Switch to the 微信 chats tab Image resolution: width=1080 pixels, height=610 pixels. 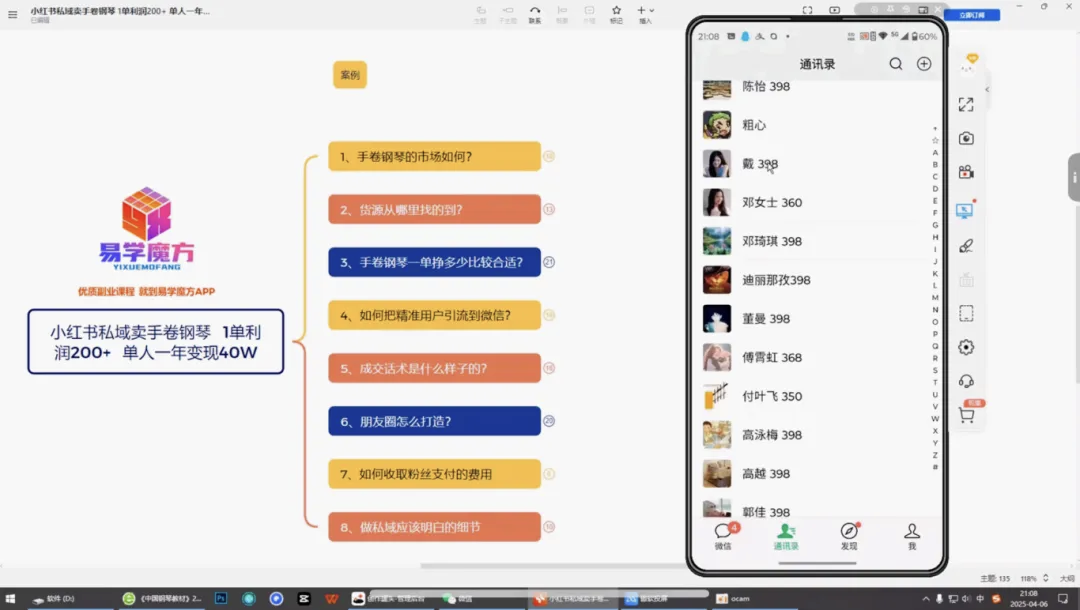pos(722,536)
